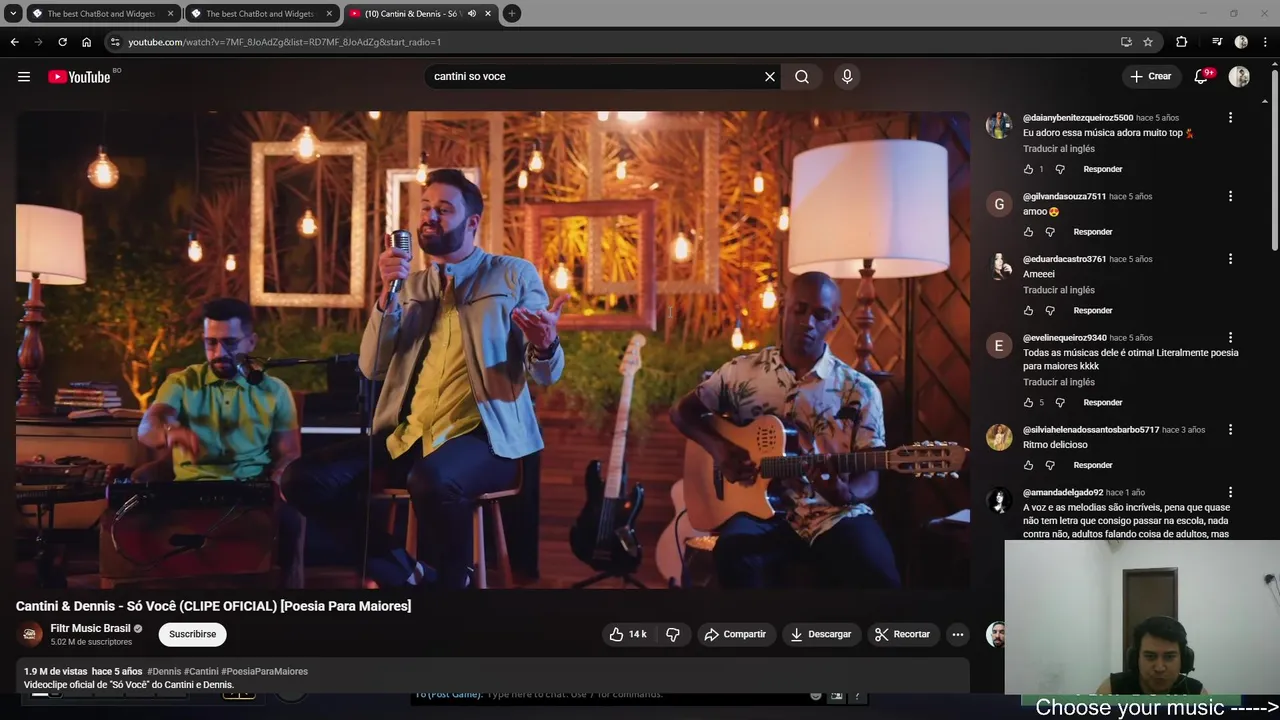Screen dimensions: 1280x720
Task: Click the Crear button
Action: pos(1150,76)
